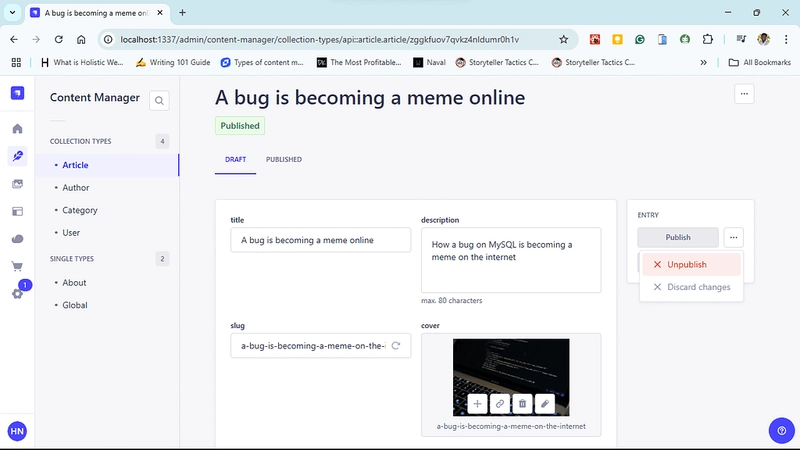800x450 pixels.
Task: Click the browser address bar URL
Action: [x=320, y=39]
